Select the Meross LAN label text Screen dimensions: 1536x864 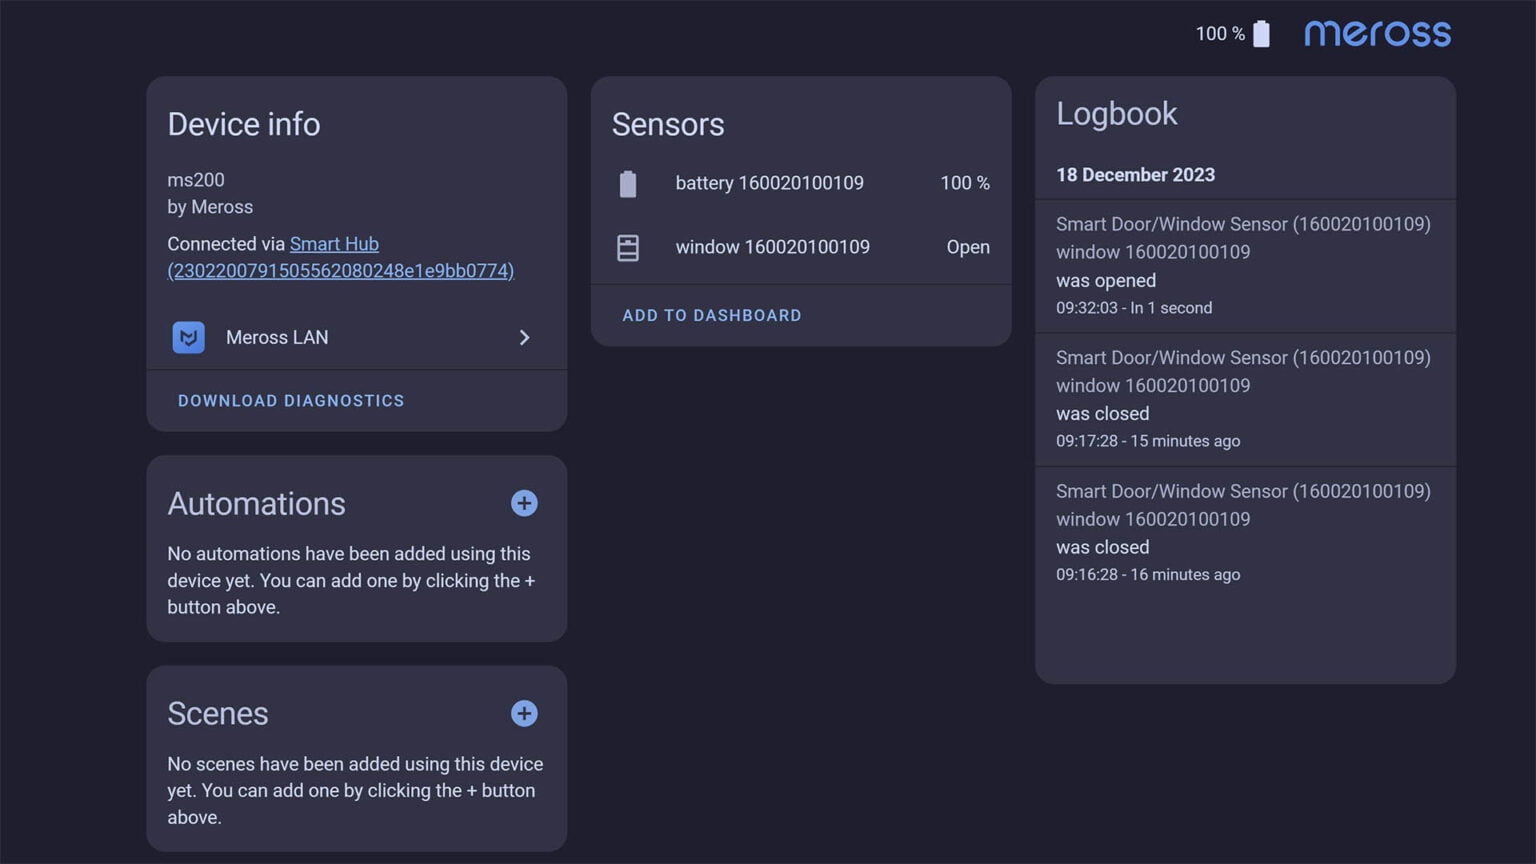pyautogui.click(x=277, y=338)
